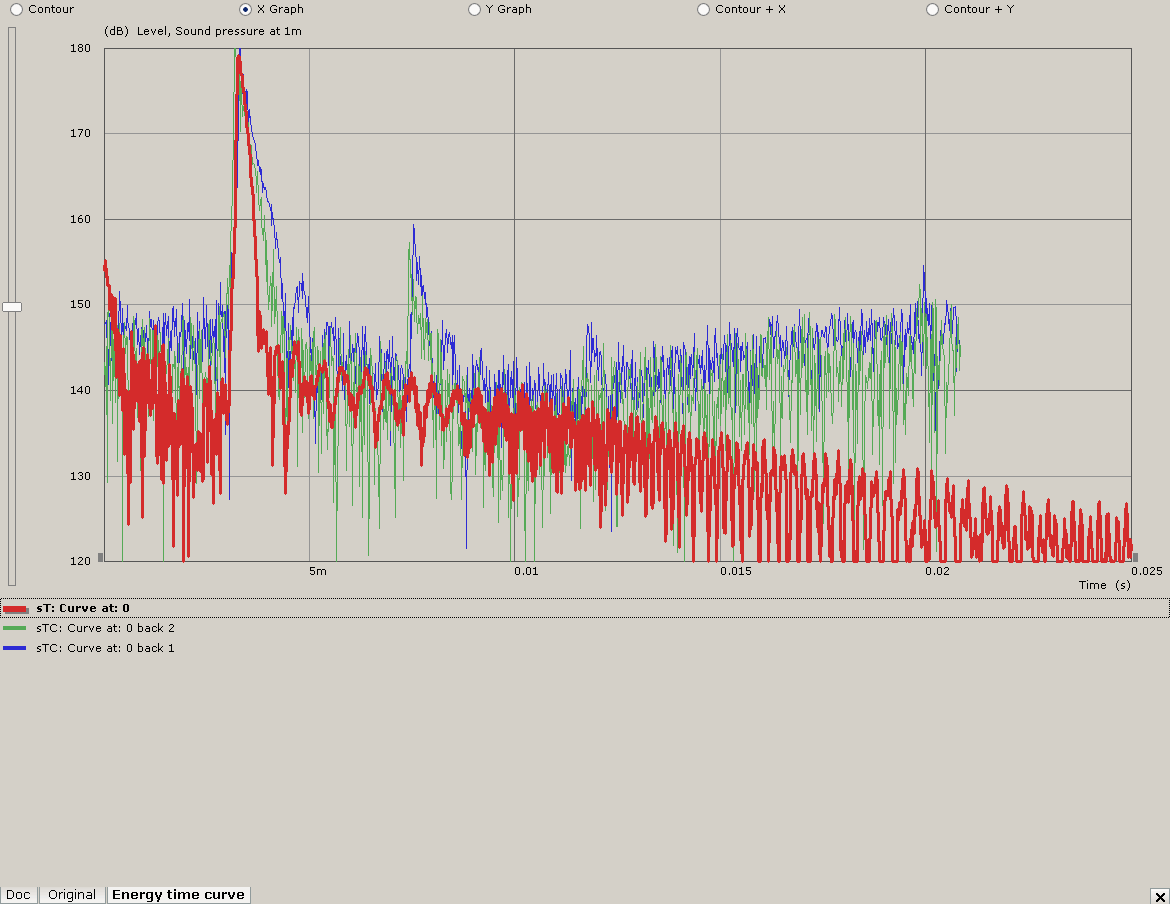Open the Energy time curve tab

point(178,894)
